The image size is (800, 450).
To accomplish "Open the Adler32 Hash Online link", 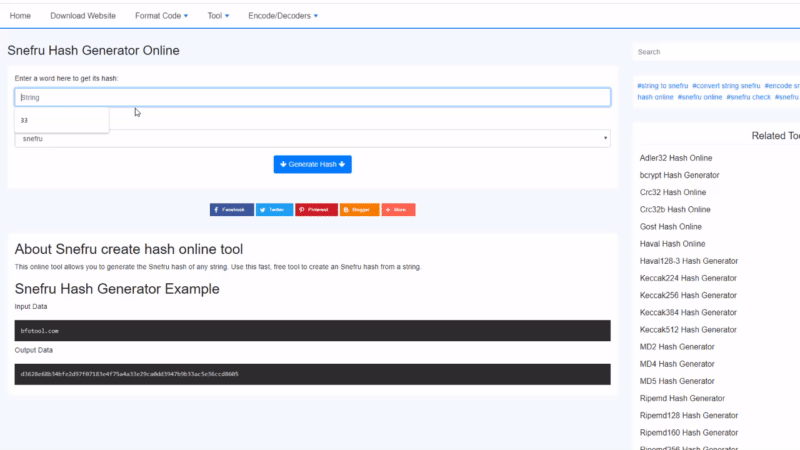I will point(675,158).
